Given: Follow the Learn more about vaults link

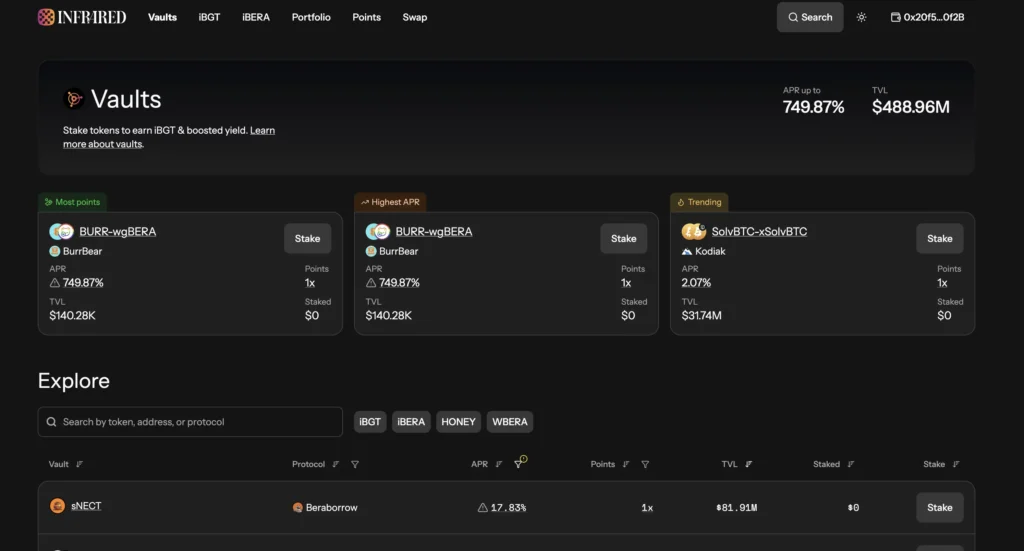Looking at the screenshot, I should (168, 137).
